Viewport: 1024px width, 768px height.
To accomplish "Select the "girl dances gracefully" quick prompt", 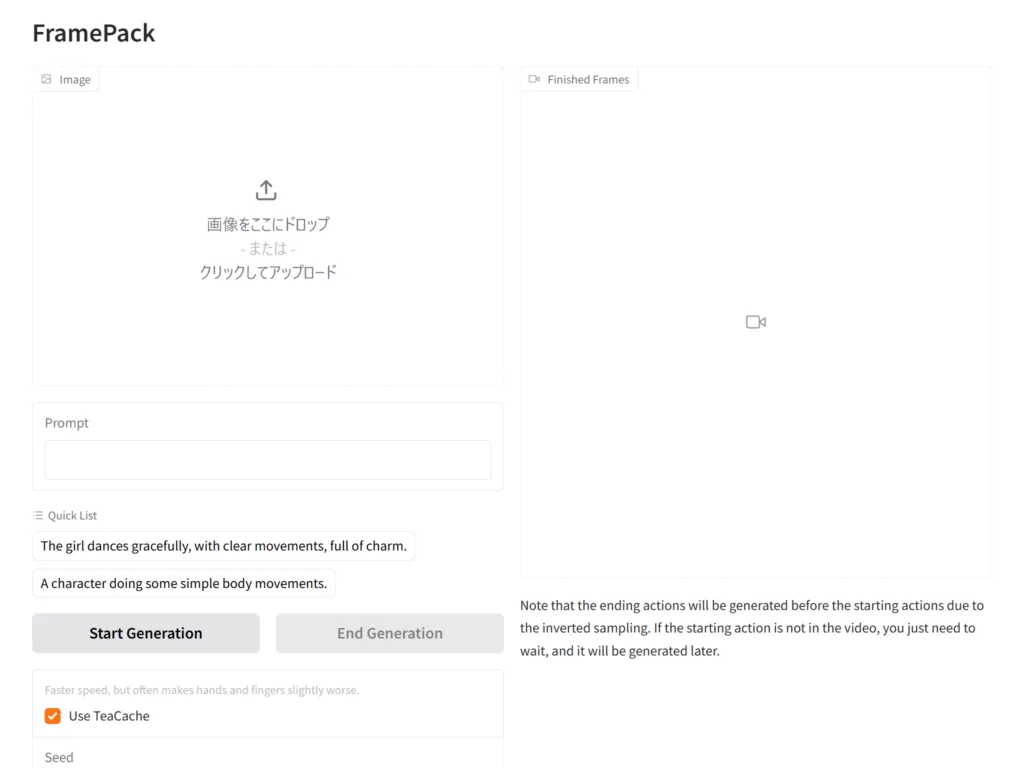I will point(223,546).
